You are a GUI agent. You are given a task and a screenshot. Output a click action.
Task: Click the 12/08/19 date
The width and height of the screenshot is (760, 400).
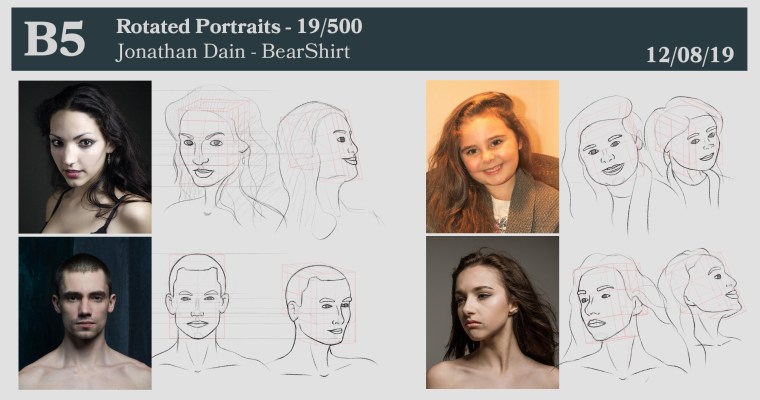pos(690,54)
